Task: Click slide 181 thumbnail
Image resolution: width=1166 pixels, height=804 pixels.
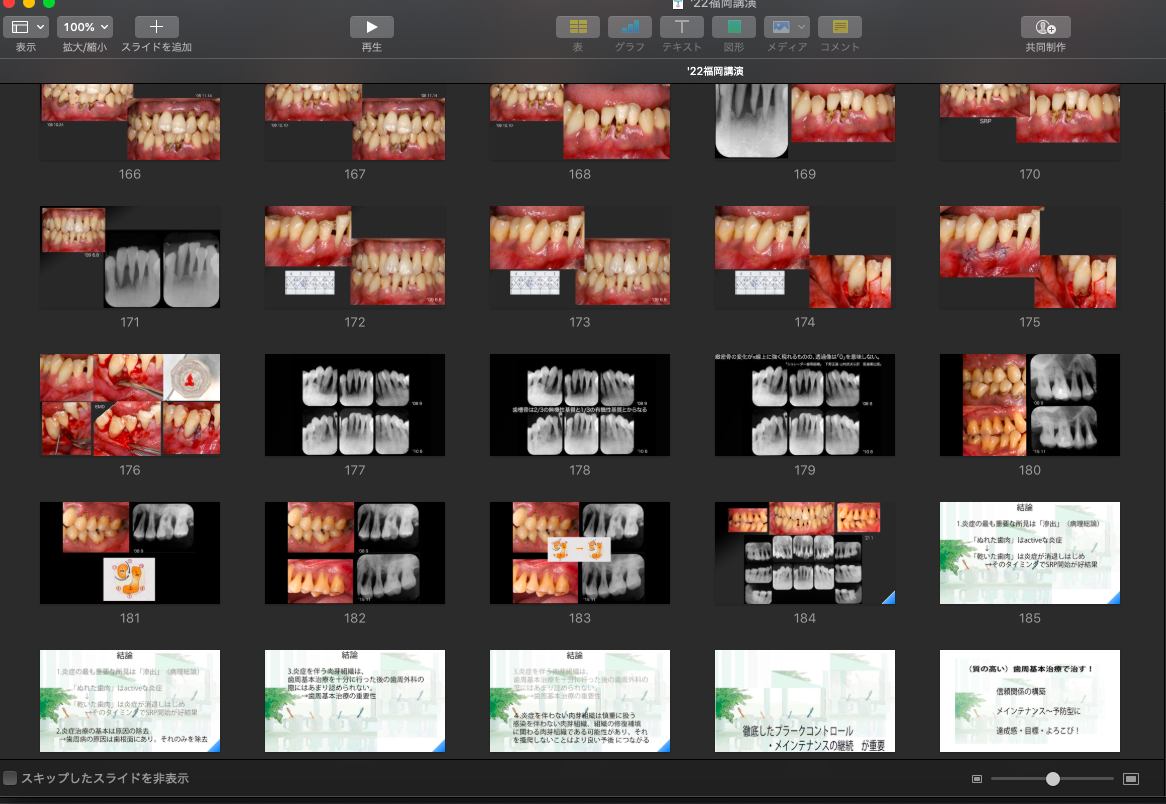Action: (130, 553)
